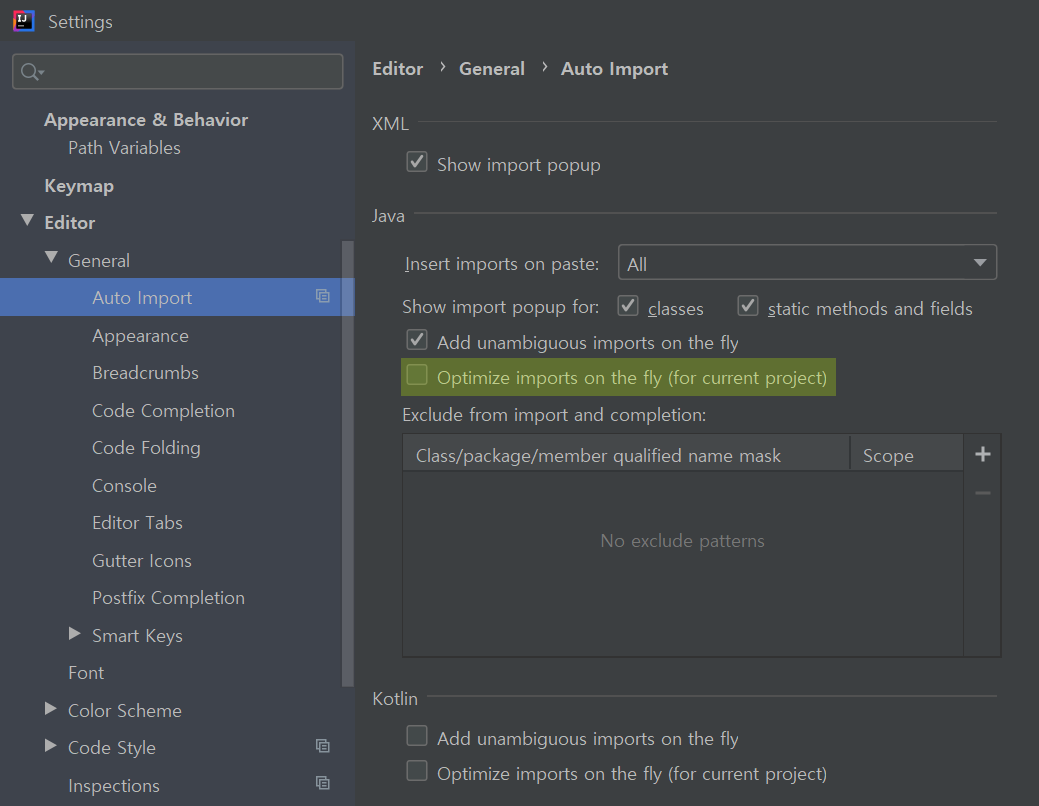Open General via the breadcrumb trail
The height and width of the screenshot is (806, 1039).
tap(491, 68)
